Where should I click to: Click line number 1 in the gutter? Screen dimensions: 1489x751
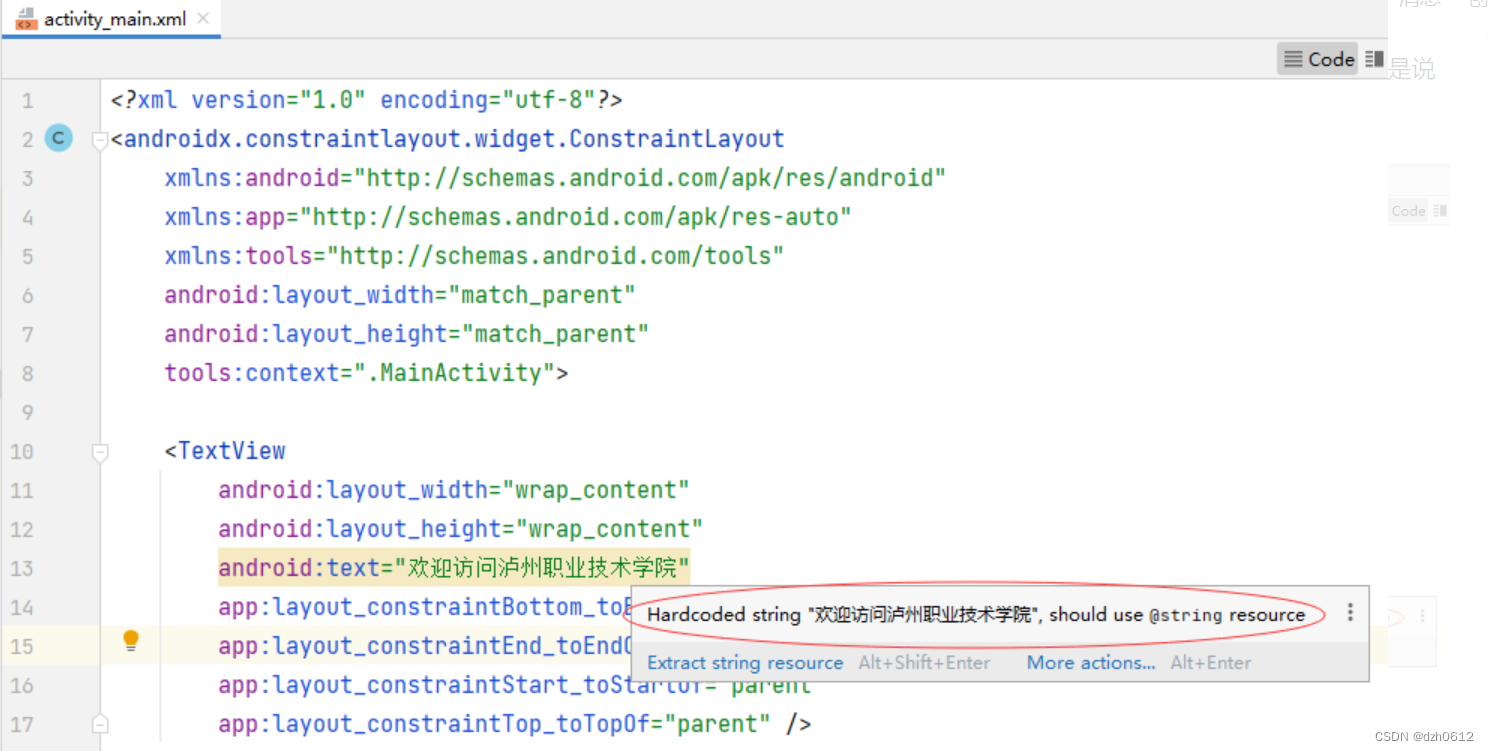coord(27,100)
